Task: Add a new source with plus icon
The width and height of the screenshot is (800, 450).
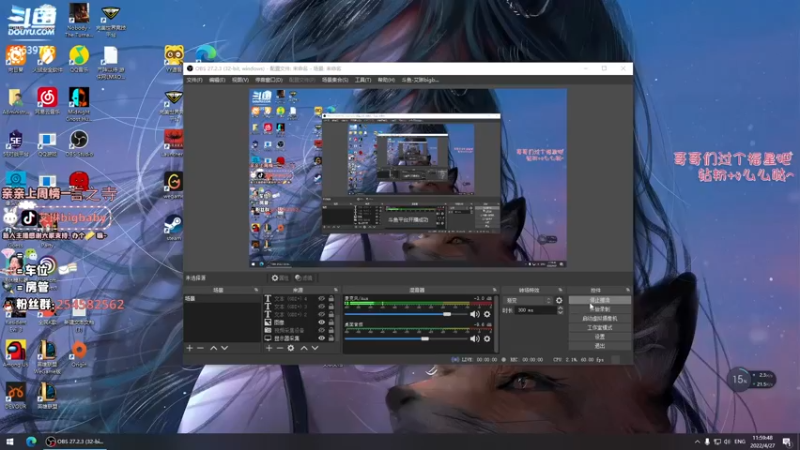Action: 269,348
